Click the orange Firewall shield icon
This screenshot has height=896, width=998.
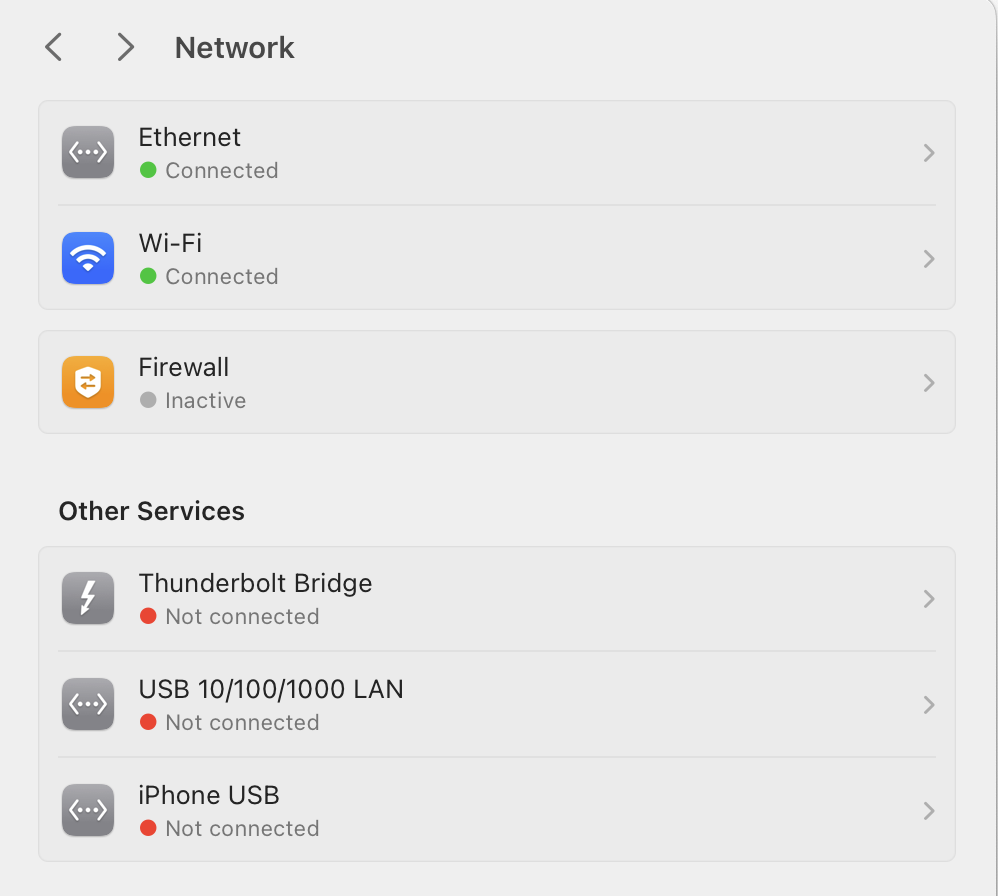tap(87, 382)
